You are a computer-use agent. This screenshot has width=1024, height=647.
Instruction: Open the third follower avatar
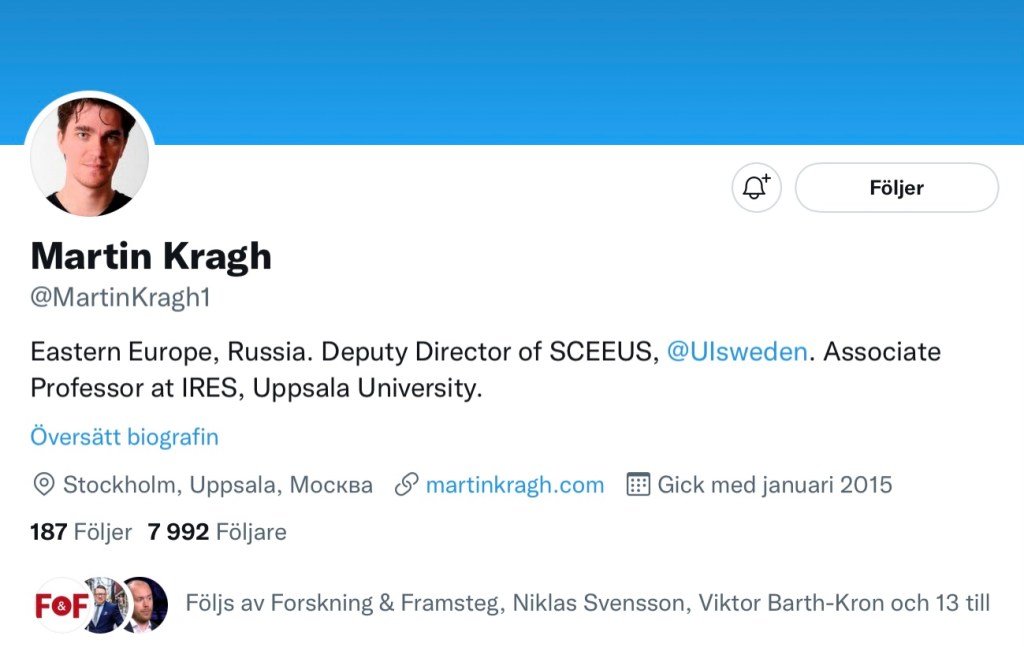pos(145,605)
